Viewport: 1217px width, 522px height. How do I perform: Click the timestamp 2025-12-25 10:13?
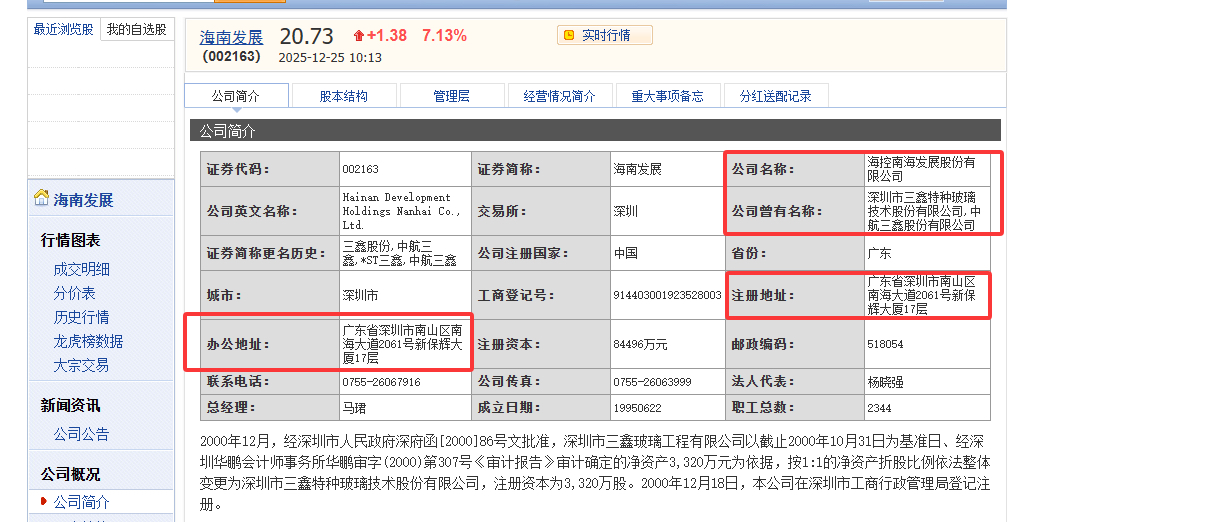coord(330,57)
